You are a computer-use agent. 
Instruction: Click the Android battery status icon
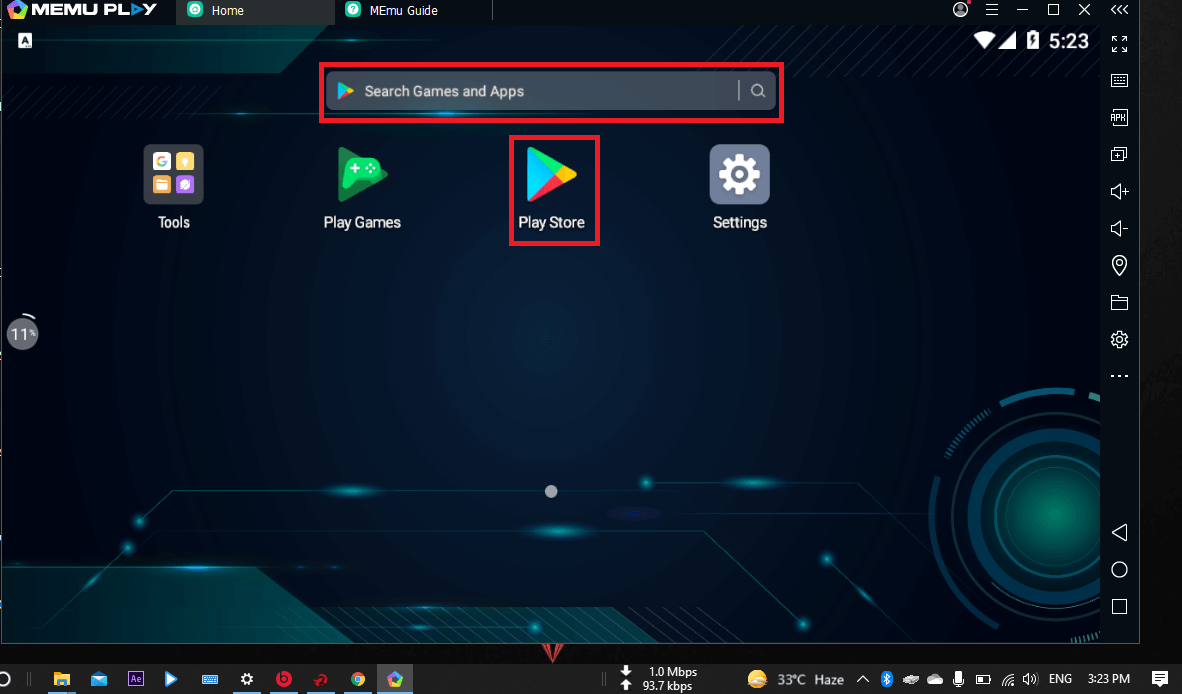[x=1033, y=40]
